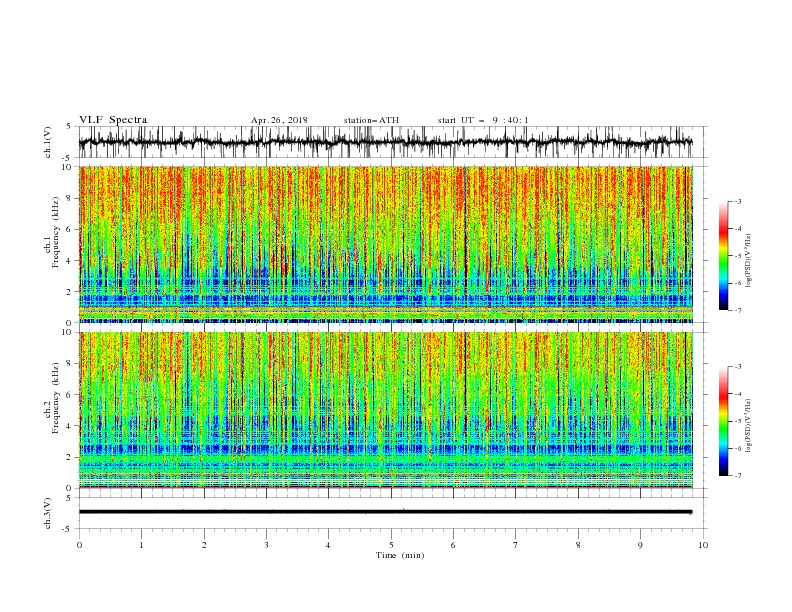This screenshot has width=792, height=612.
Task: Select ch.1 color bar "log(PSD)(V²/Hz)" label
Action: (x=749, y=261)
